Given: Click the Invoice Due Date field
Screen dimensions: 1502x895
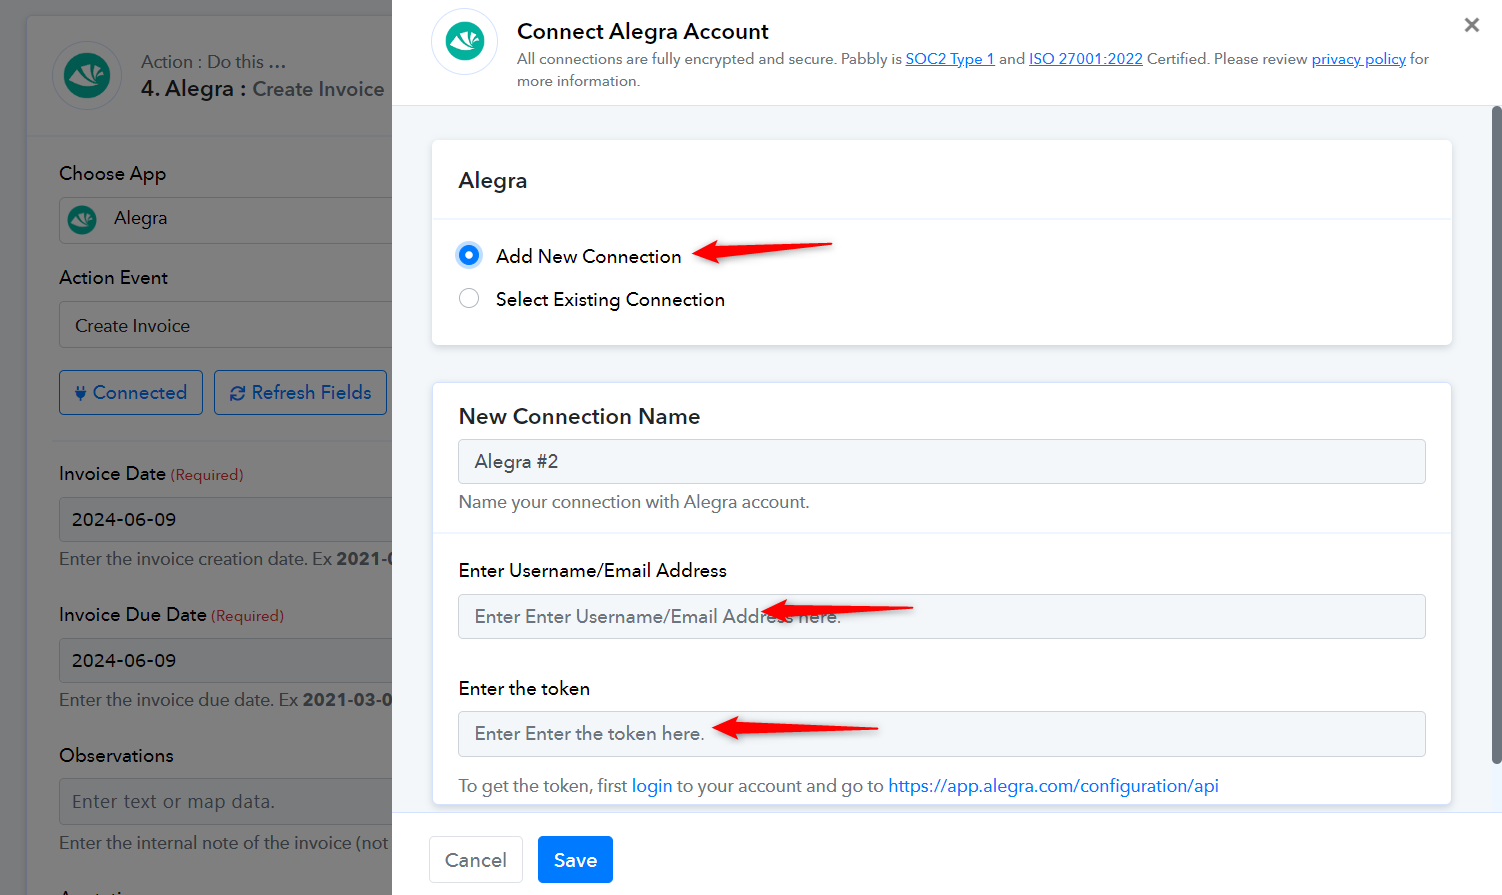Looking at the screenshot, I should pos(226,661).
